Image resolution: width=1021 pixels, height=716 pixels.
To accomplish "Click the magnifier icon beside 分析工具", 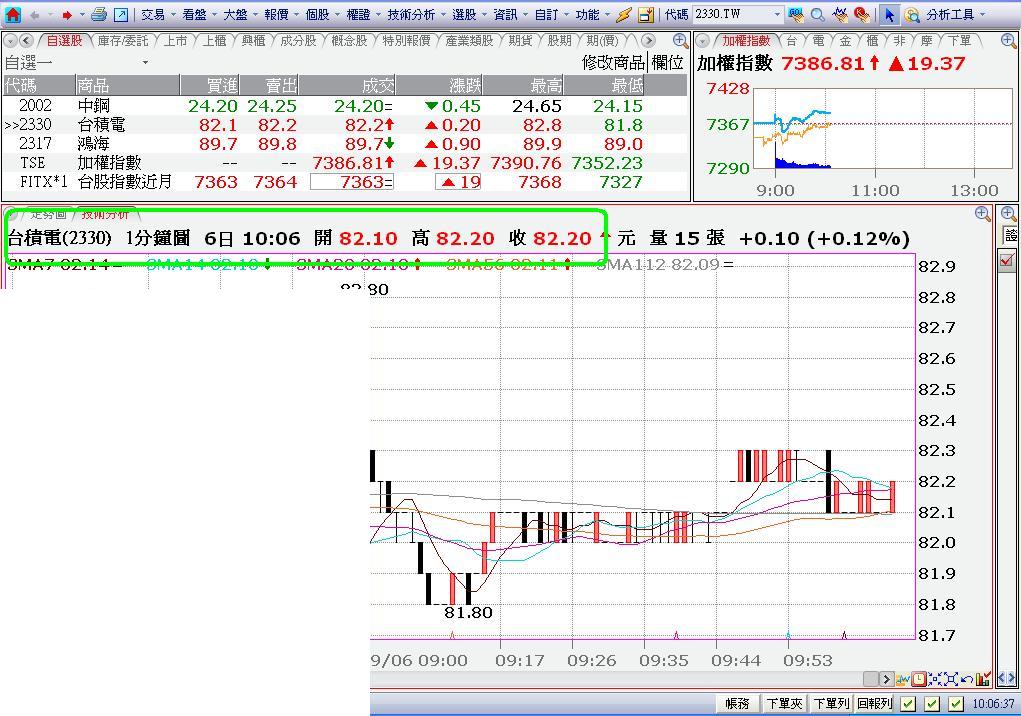I will point(912,14).
